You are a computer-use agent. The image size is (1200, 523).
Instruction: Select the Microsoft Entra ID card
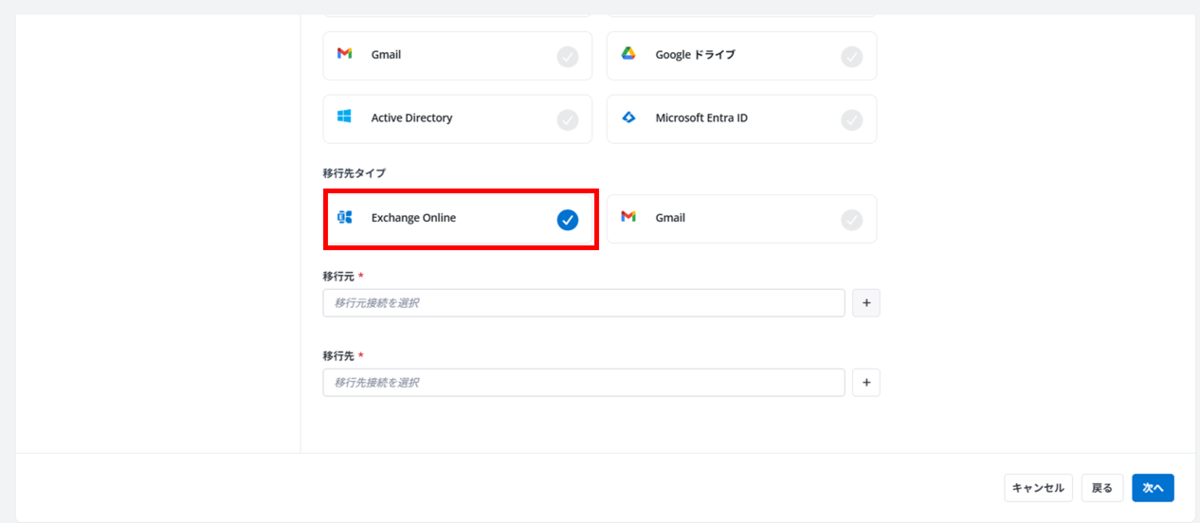click(742, 119)
